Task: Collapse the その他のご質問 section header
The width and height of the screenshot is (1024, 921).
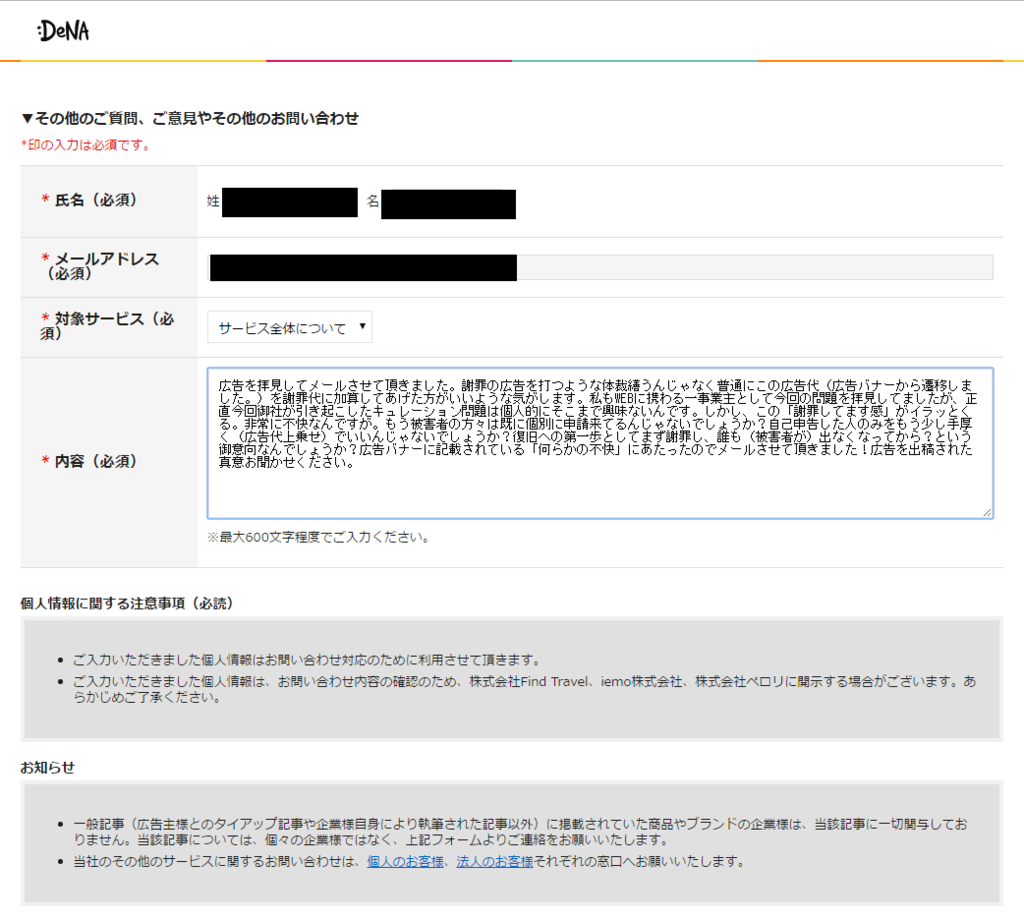Action: 190,118
